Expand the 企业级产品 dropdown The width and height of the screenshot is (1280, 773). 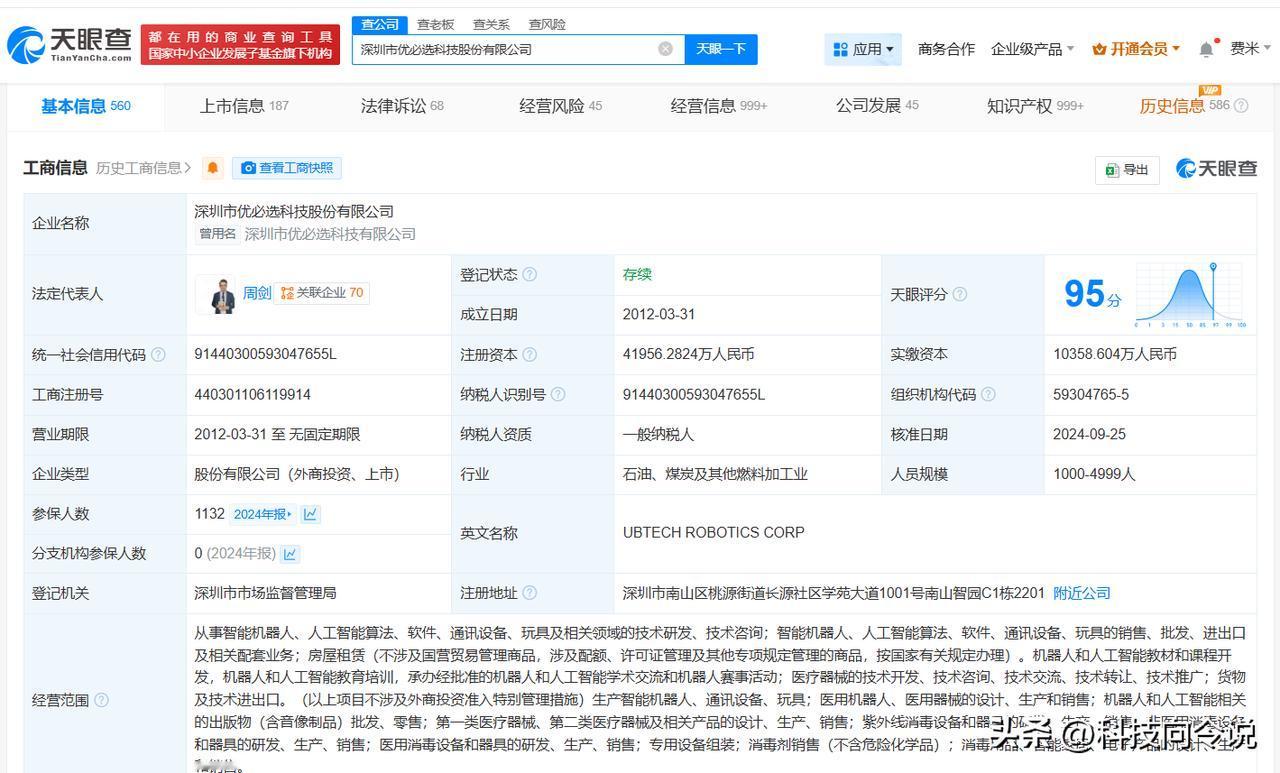(x=1032, y=49)
